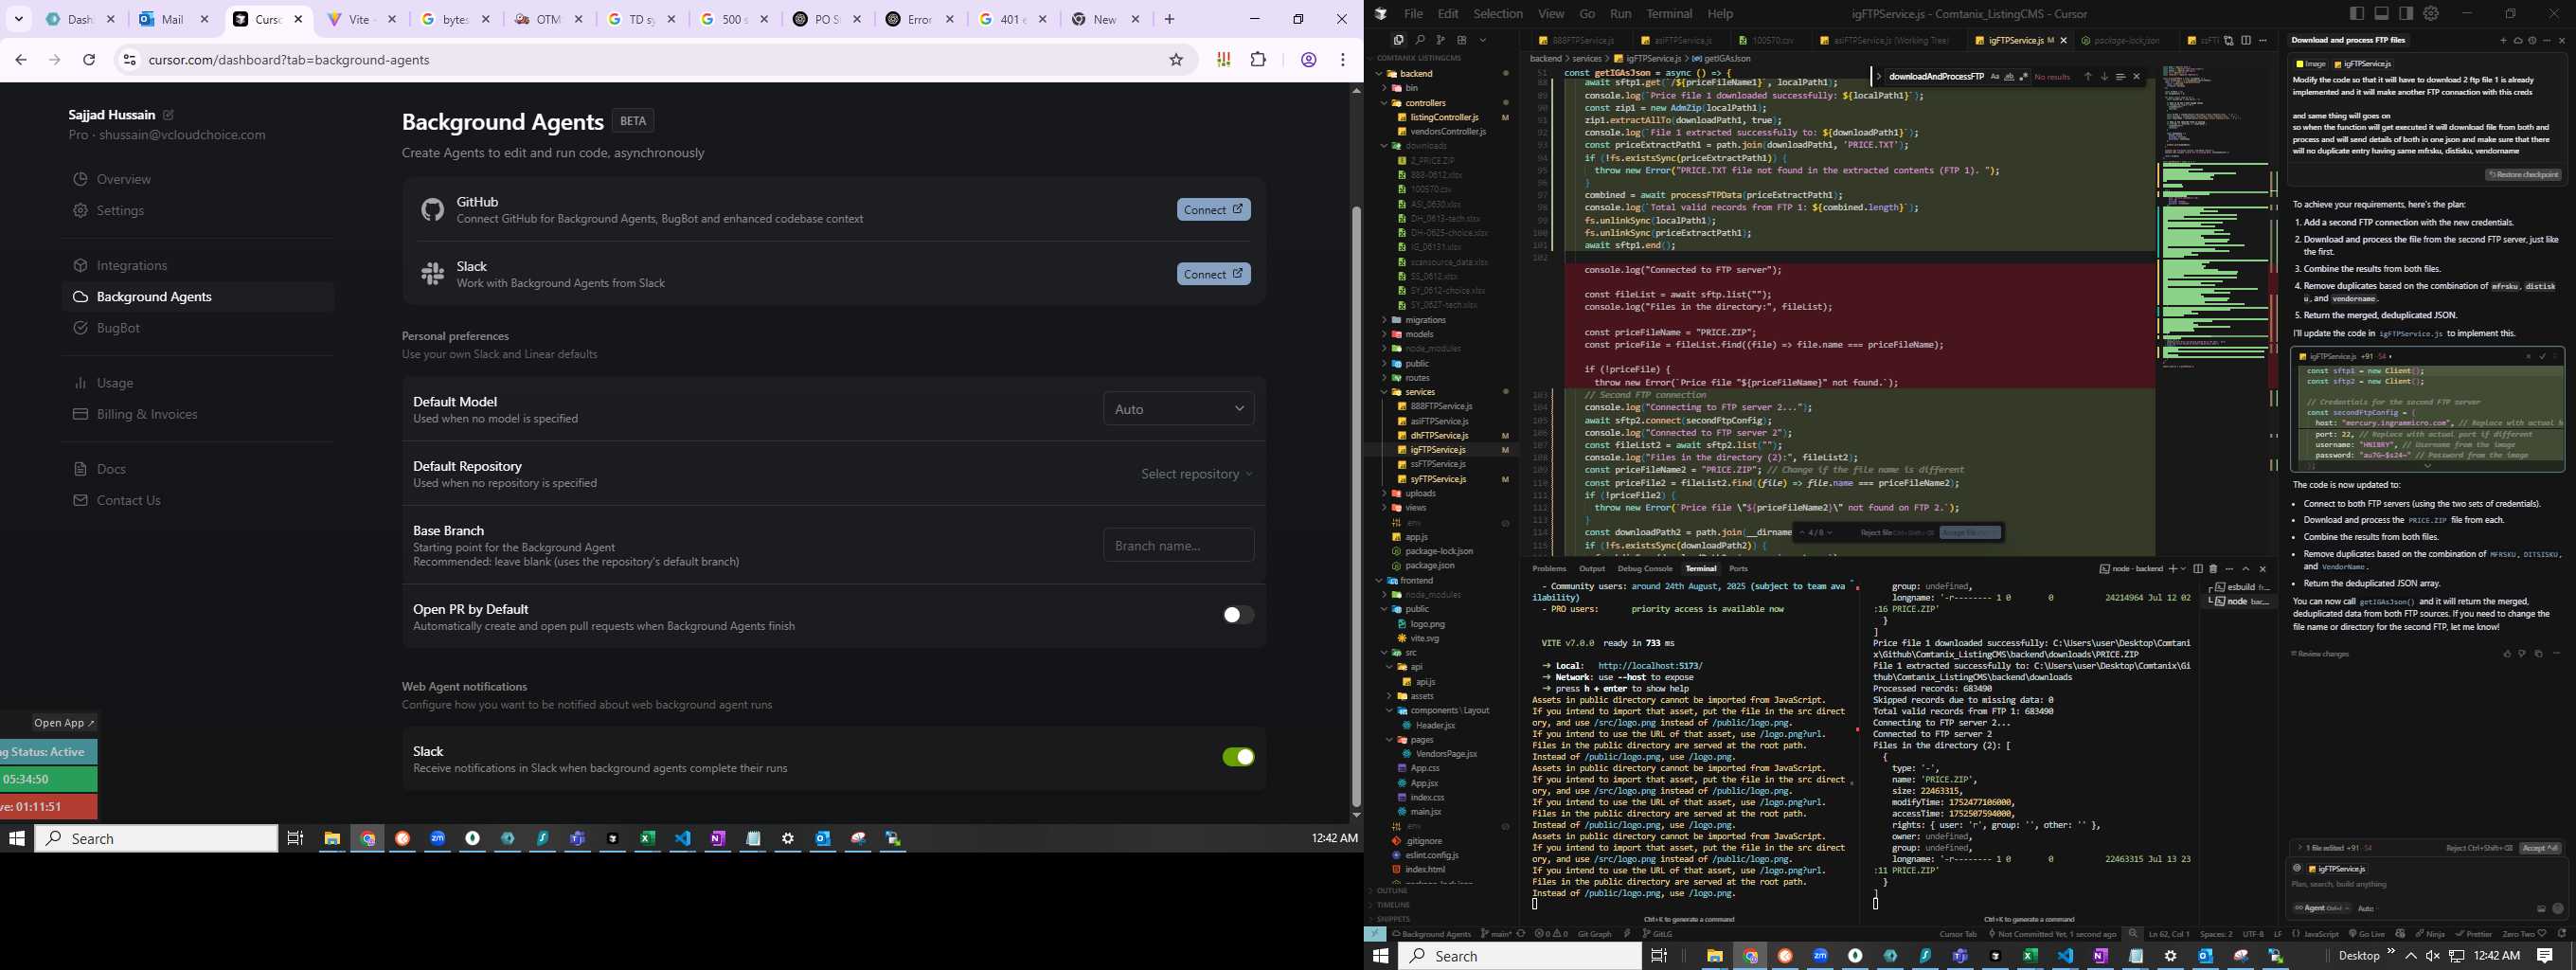Click Chrome address bar URL

(289, 60)
